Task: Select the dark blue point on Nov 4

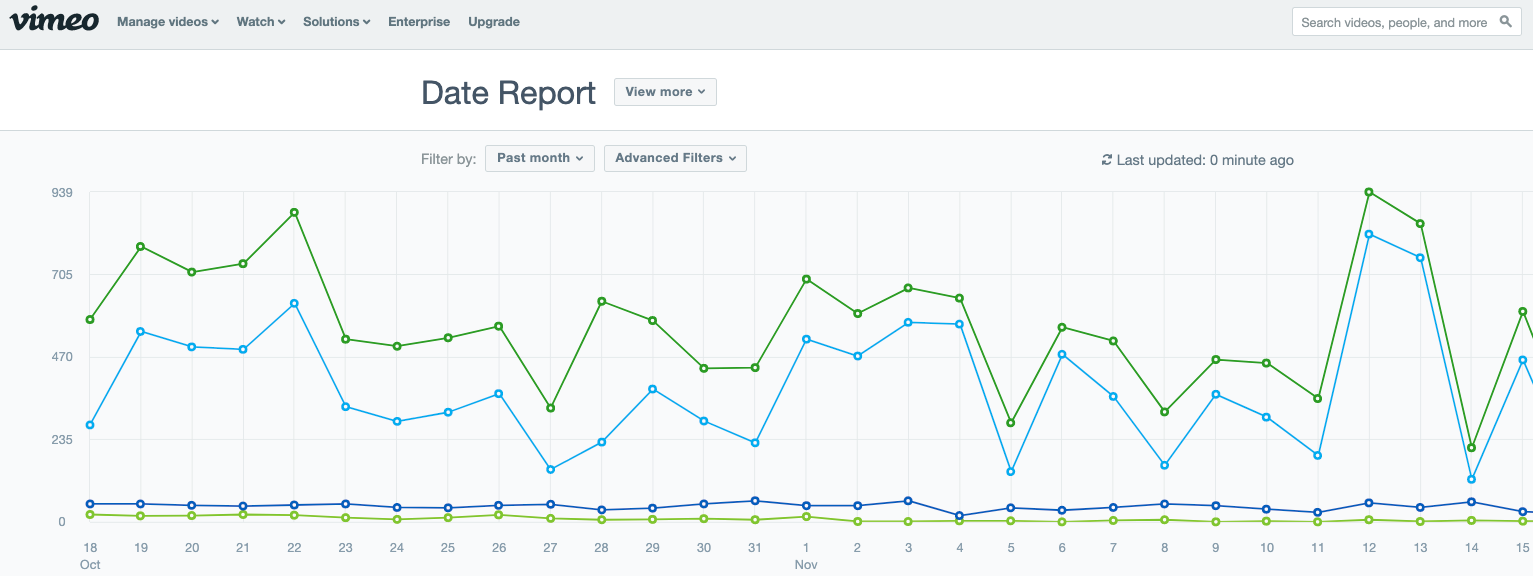Action: tap(959, 516)
